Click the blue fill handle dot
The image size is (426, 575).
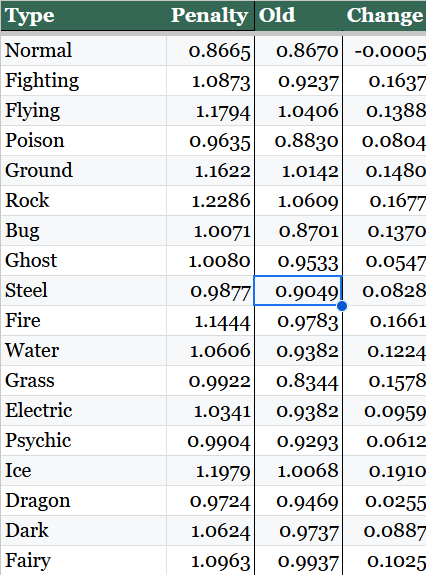click(342, 305)
